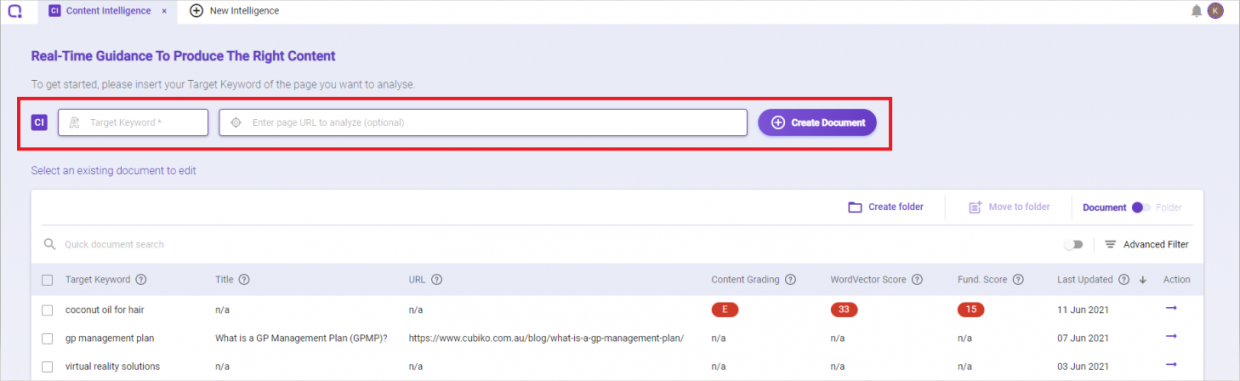Image resolution: width=1240 pixels, height=381 pixels.
Task: Click the cubiko.com.au blog URL
Action: coord(546,338)
